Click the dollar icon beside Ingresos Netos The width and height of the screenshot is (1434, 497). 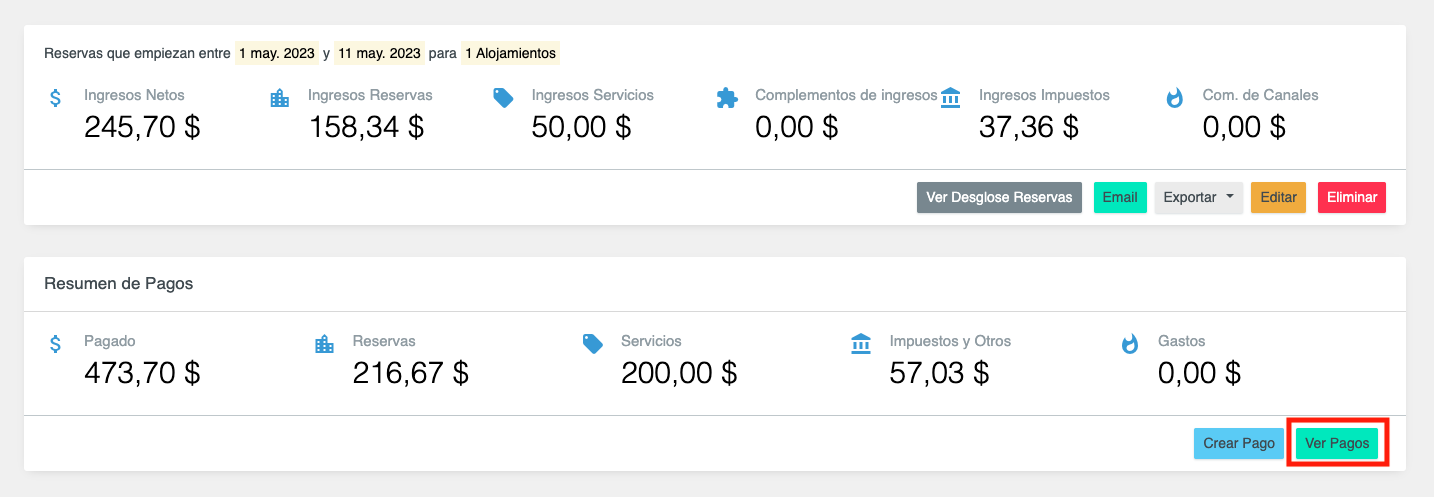(56, 98)
